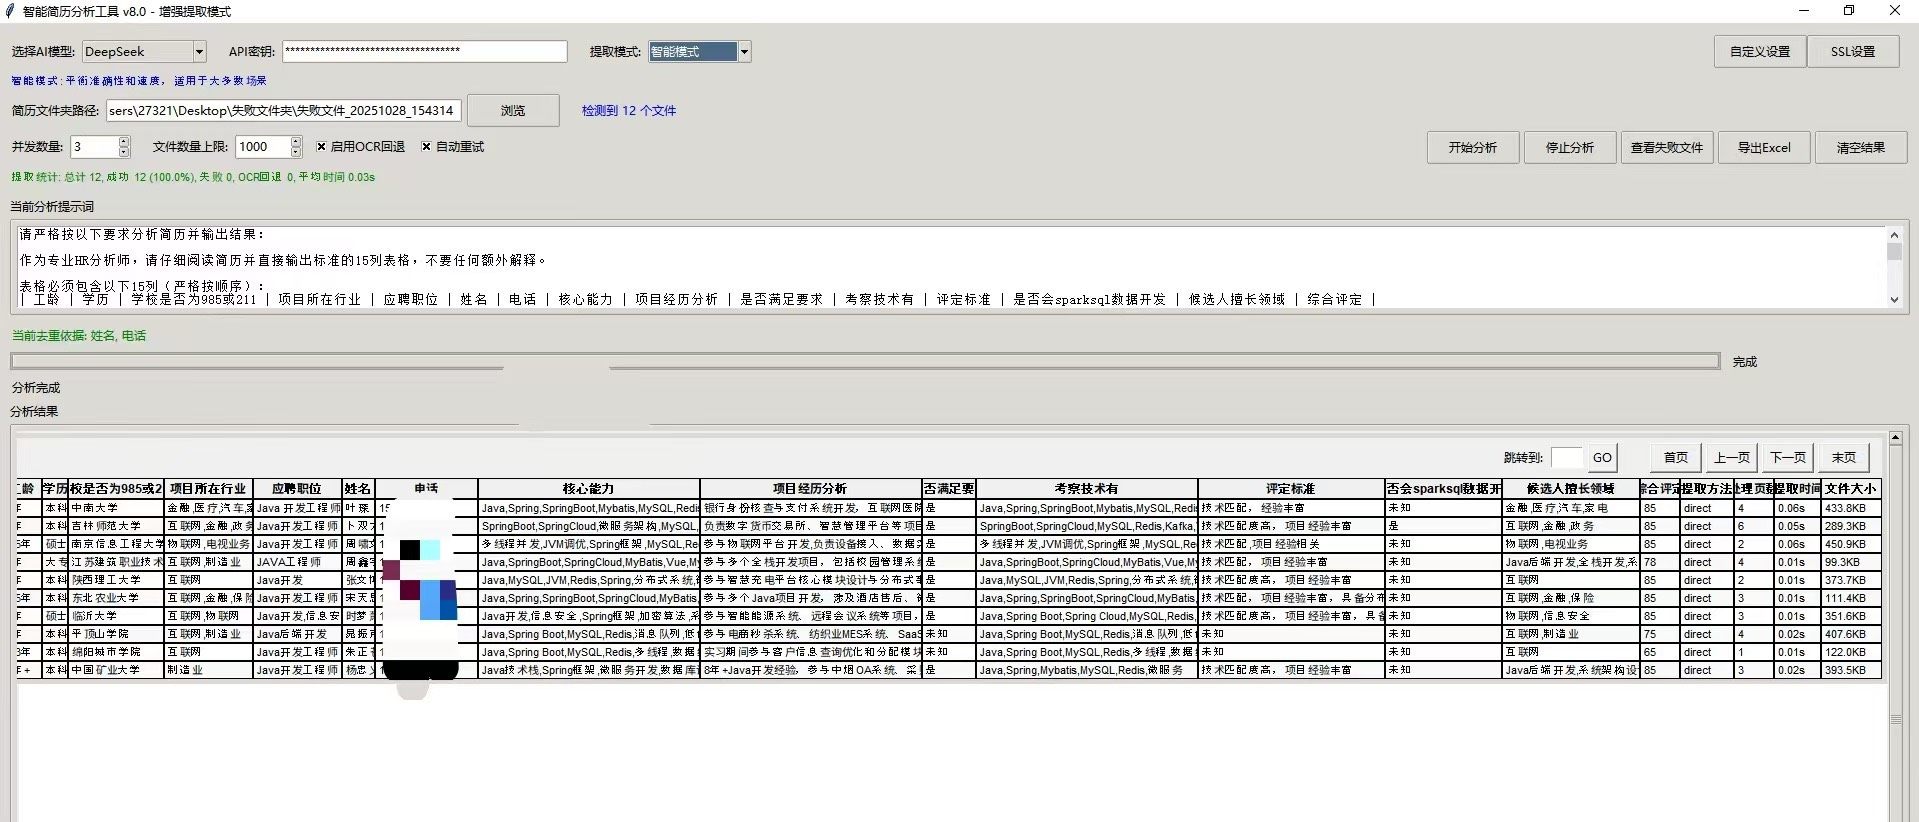Click the 并发数量 value field
1919x822 pixels.
(x=94, y=147)
